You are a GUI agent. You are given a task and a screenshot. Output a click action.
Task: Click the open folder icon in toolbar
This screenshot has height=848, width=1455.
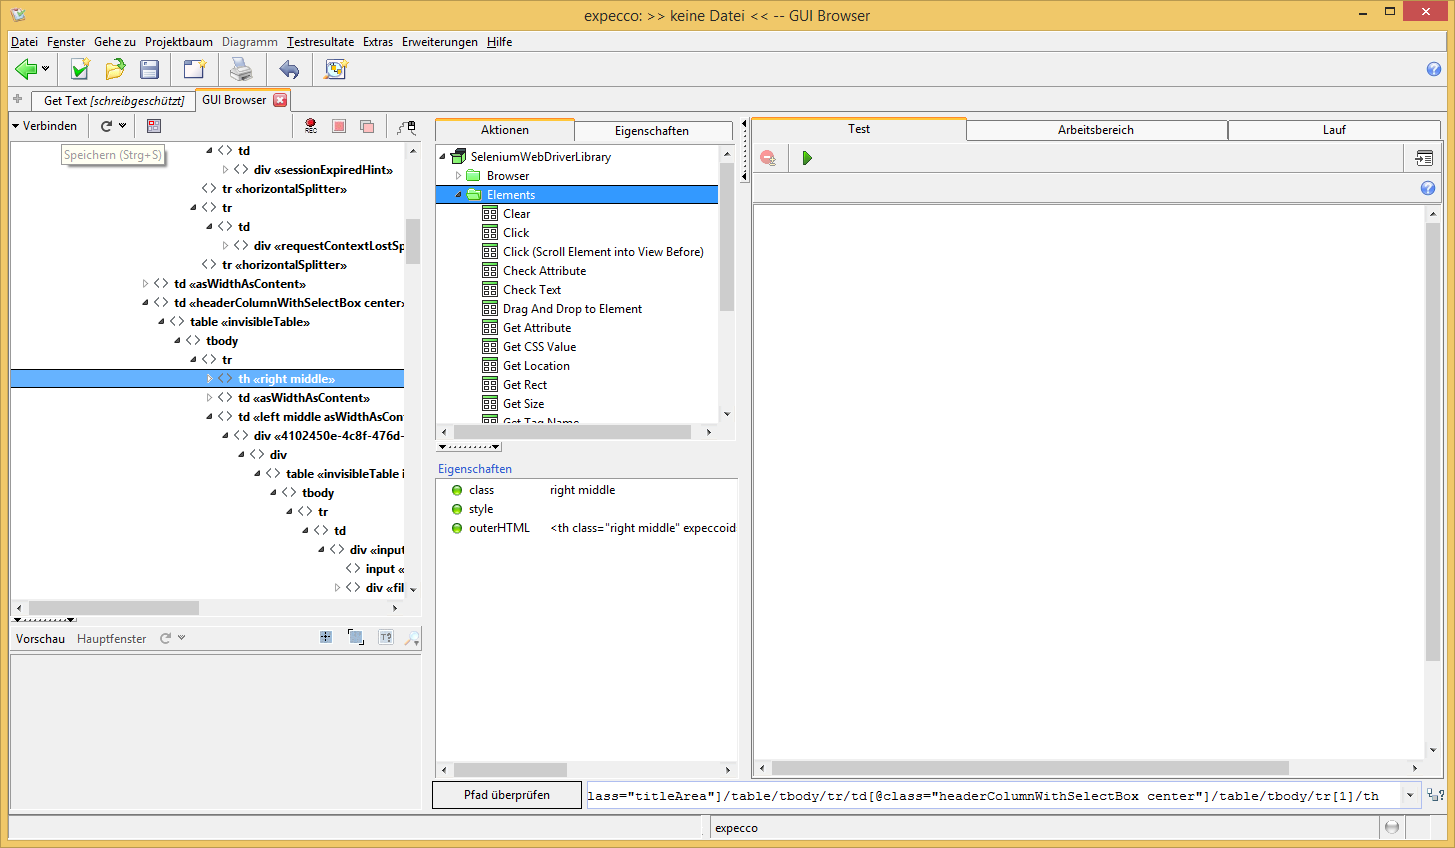click(115, 69)
